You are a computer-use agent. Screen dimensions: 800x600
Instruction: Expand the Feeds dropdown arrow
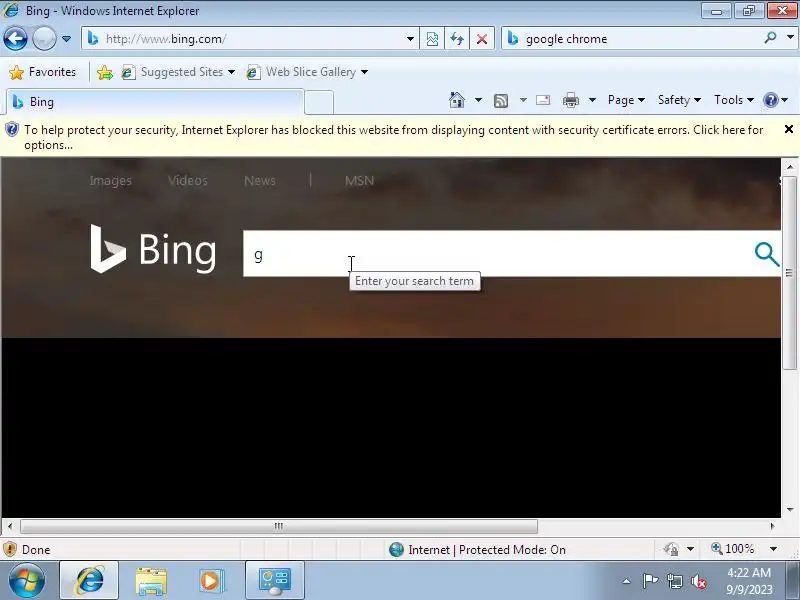[523, 100]
